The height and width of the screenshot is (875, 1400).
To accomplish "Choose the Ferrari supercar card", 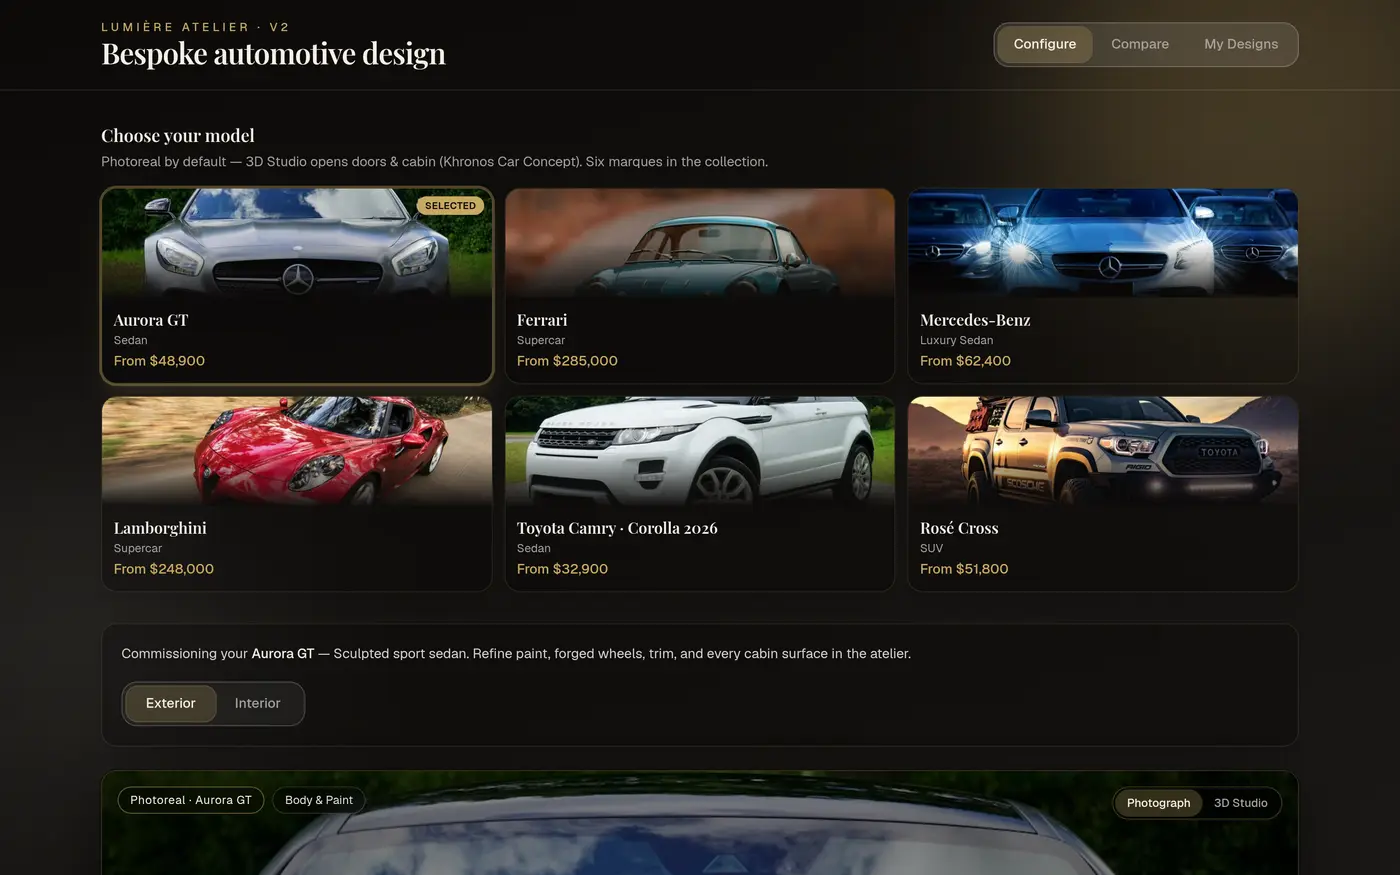I will click(x=700, y=286).
